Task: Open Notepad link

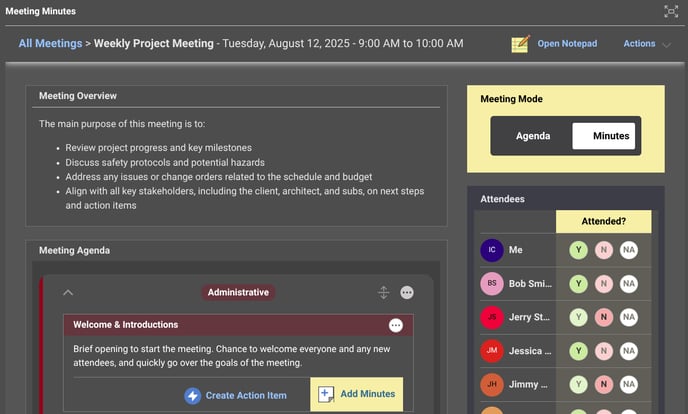Action: (567, 43)
